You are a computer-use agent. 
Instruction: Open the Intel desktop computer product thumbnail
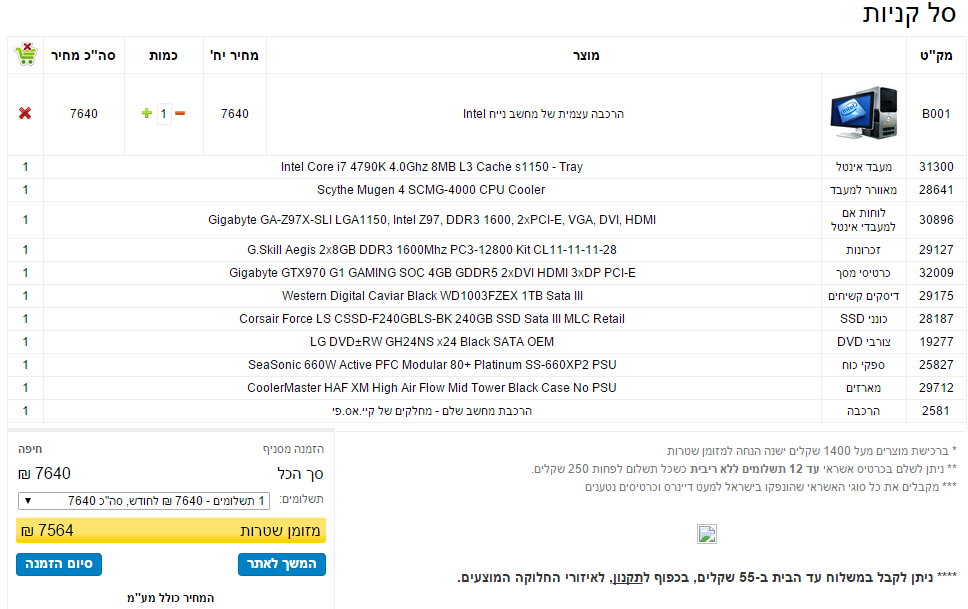tap(864, 112)
